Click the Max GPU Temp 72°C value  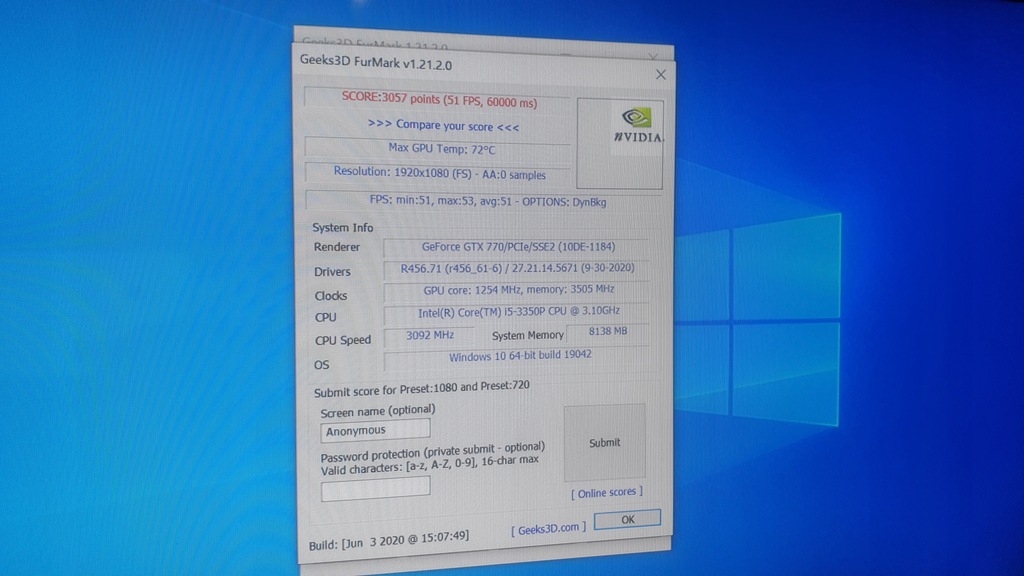click(442, 149)
